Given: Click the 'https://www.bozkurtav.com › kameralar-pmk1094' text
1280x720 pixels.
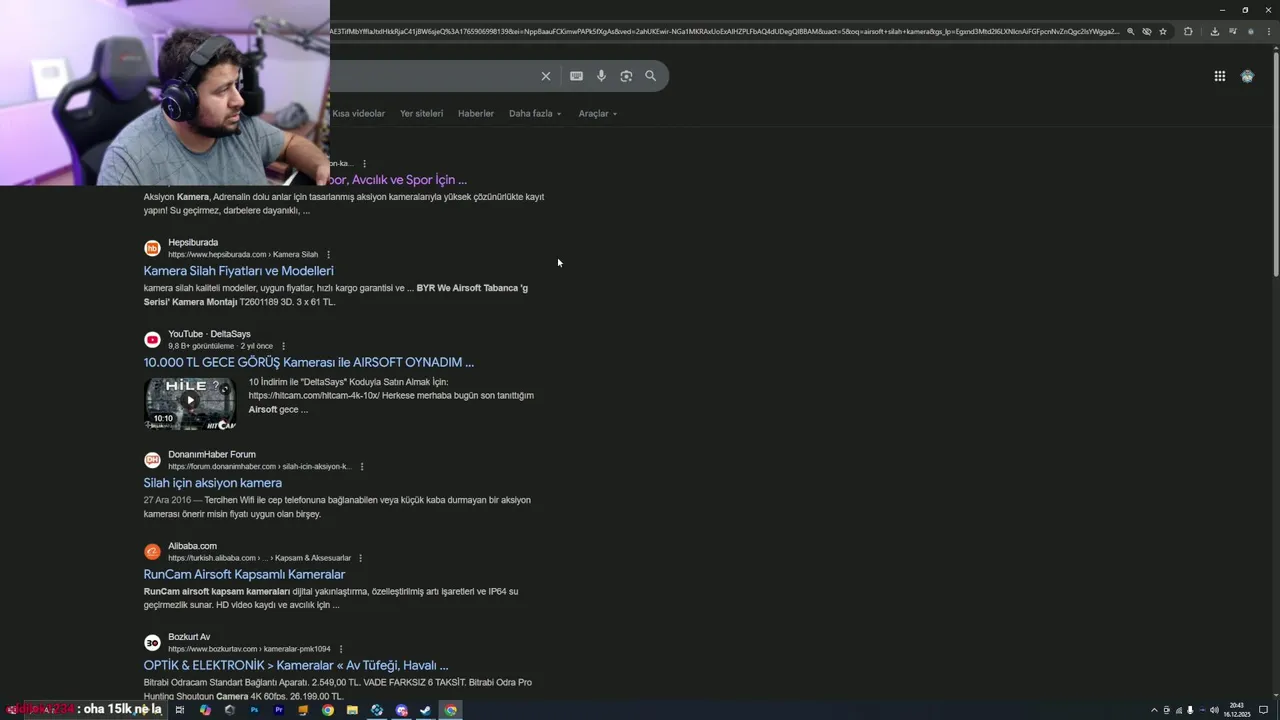Looking at the screenshot, I should click(249, 649).
